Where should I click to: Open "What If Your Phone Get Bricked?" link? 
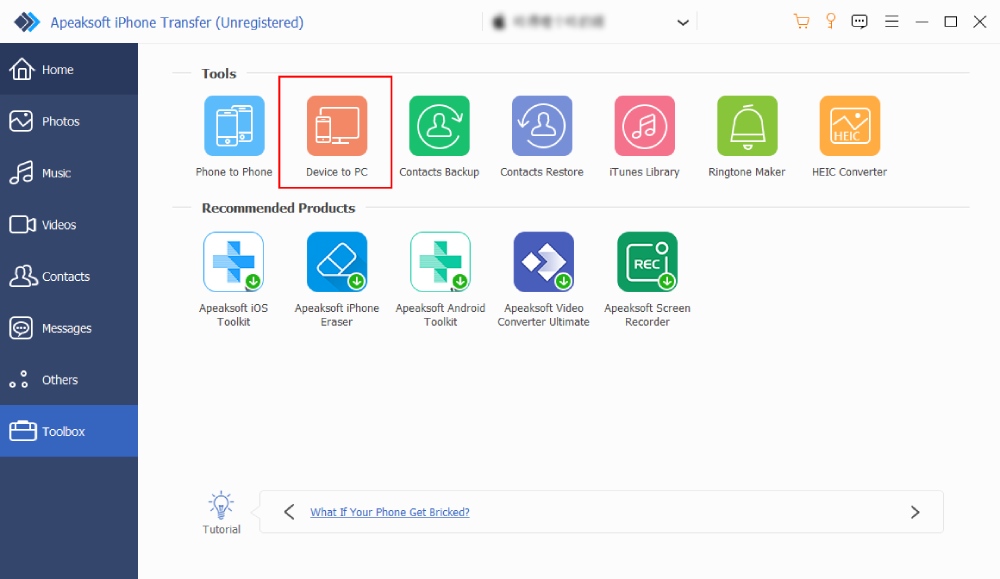390,512
